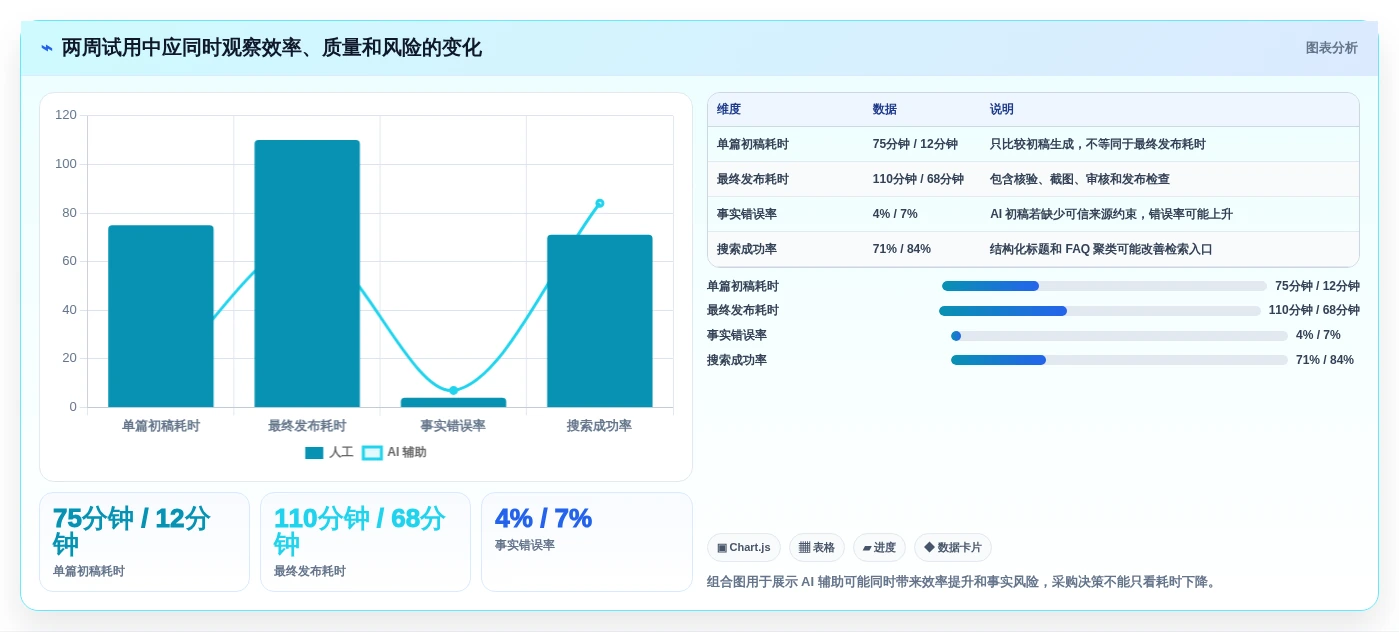Click the 最终发布耗时 progress bar
Viewport: 1399px width, 632px height.
pos(1100,311)
